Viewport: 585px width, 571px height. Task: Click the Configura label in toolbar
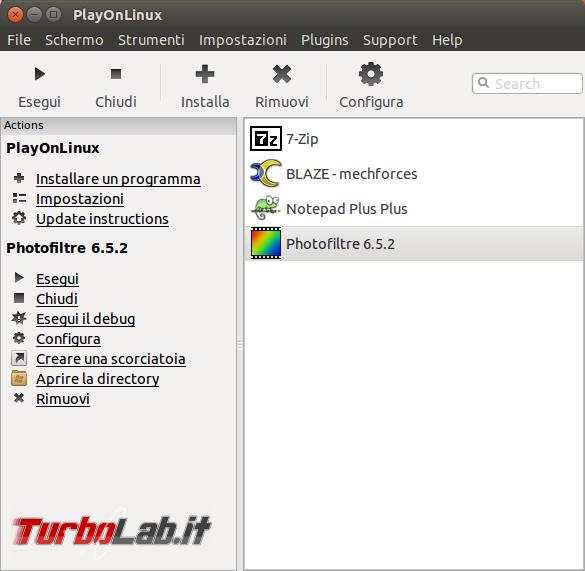click(x=371, y=102)
